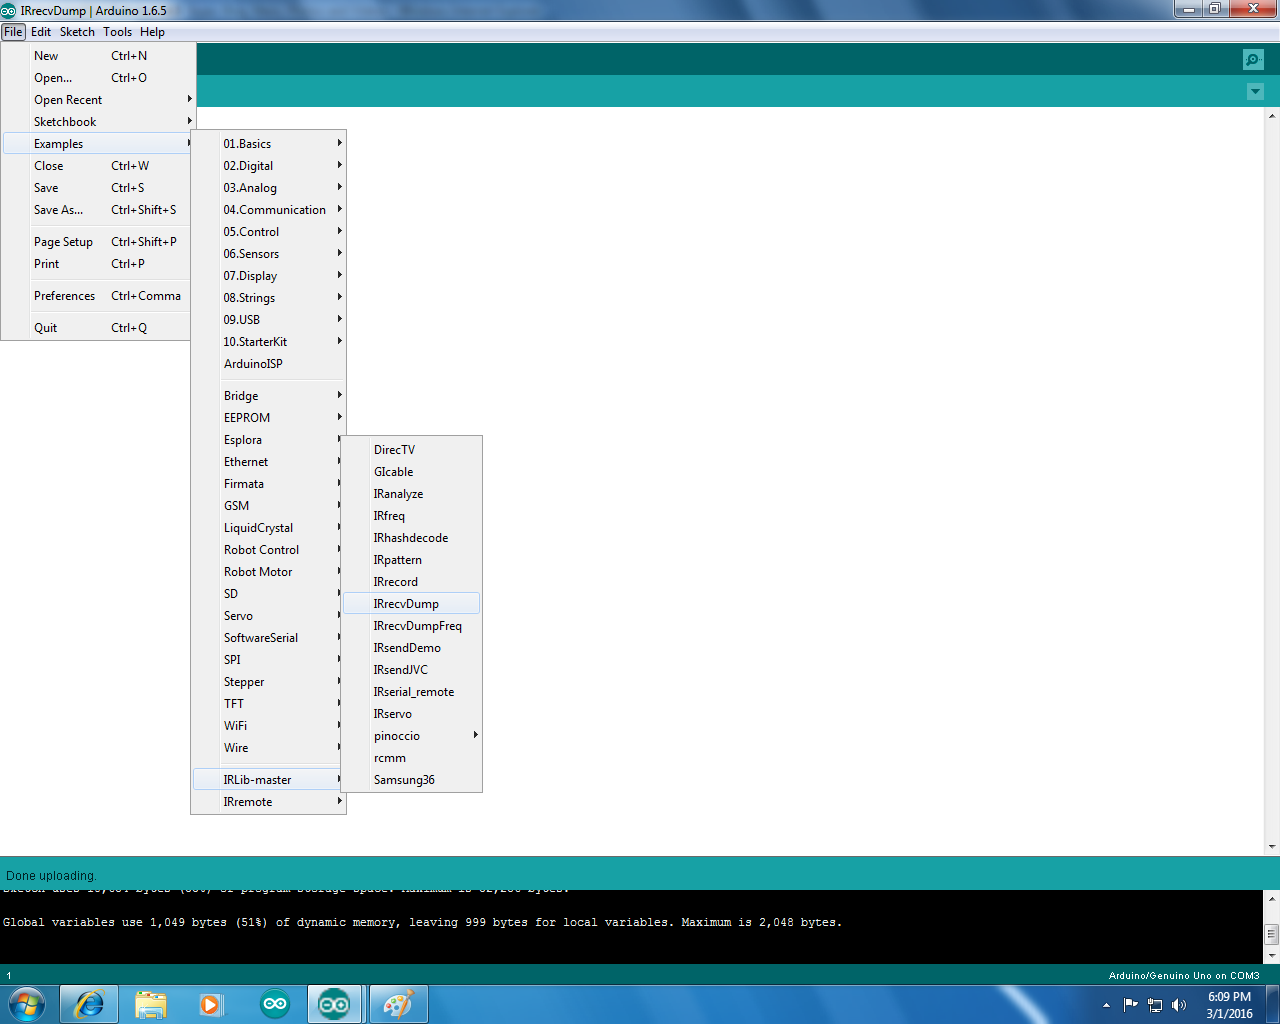The width and height of the screenshot is (1280, 1024).
Task: Click the Arduino/Genuino Uno on COM3 status
Action: click(1184, 975)
